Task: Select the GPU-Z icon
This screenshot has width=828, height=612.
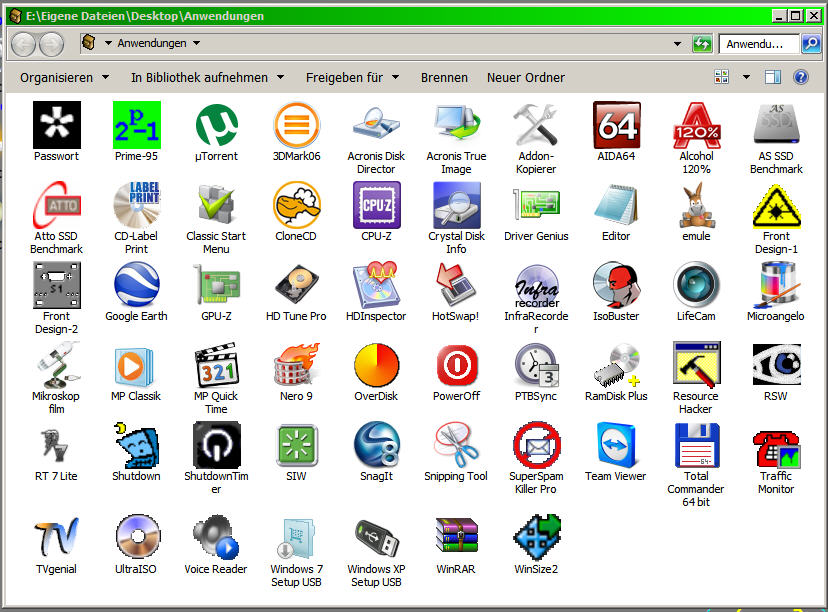Action: pyautogui.click(x=217, y=285)
